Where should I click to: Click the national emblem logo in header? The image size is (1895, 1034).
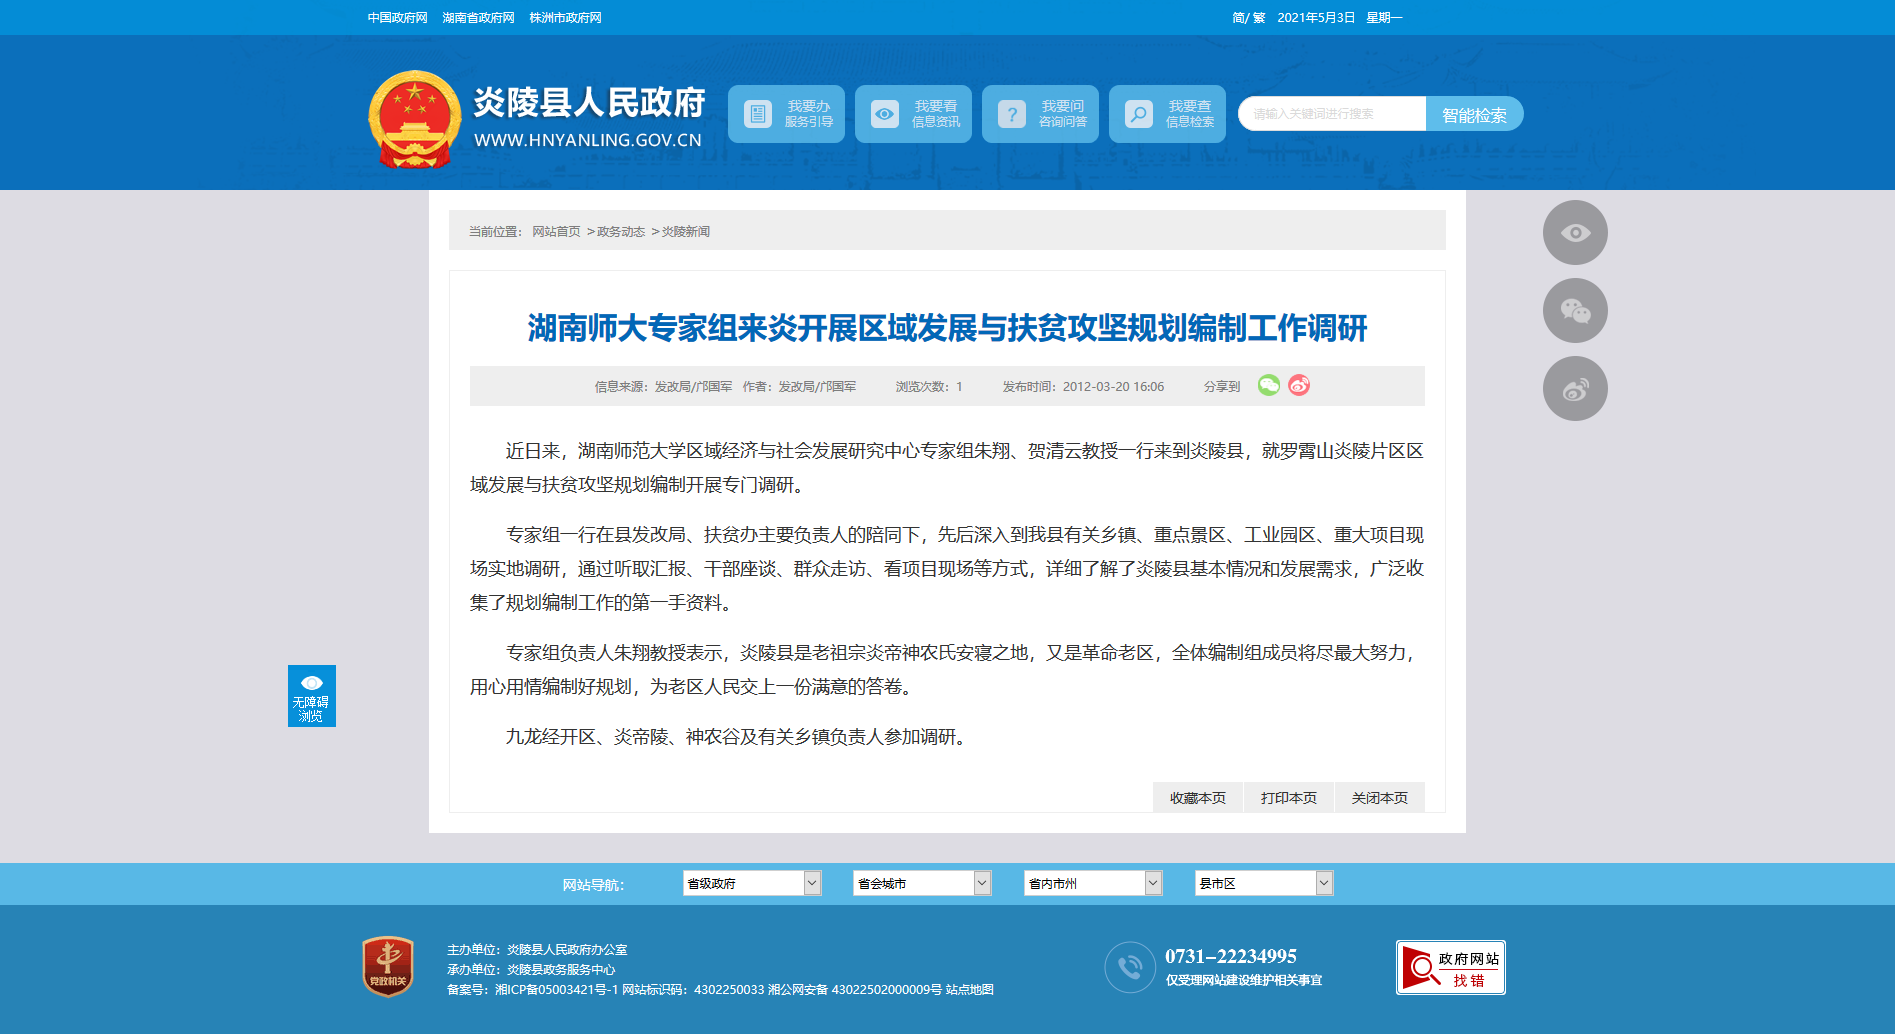pos(414,119)
